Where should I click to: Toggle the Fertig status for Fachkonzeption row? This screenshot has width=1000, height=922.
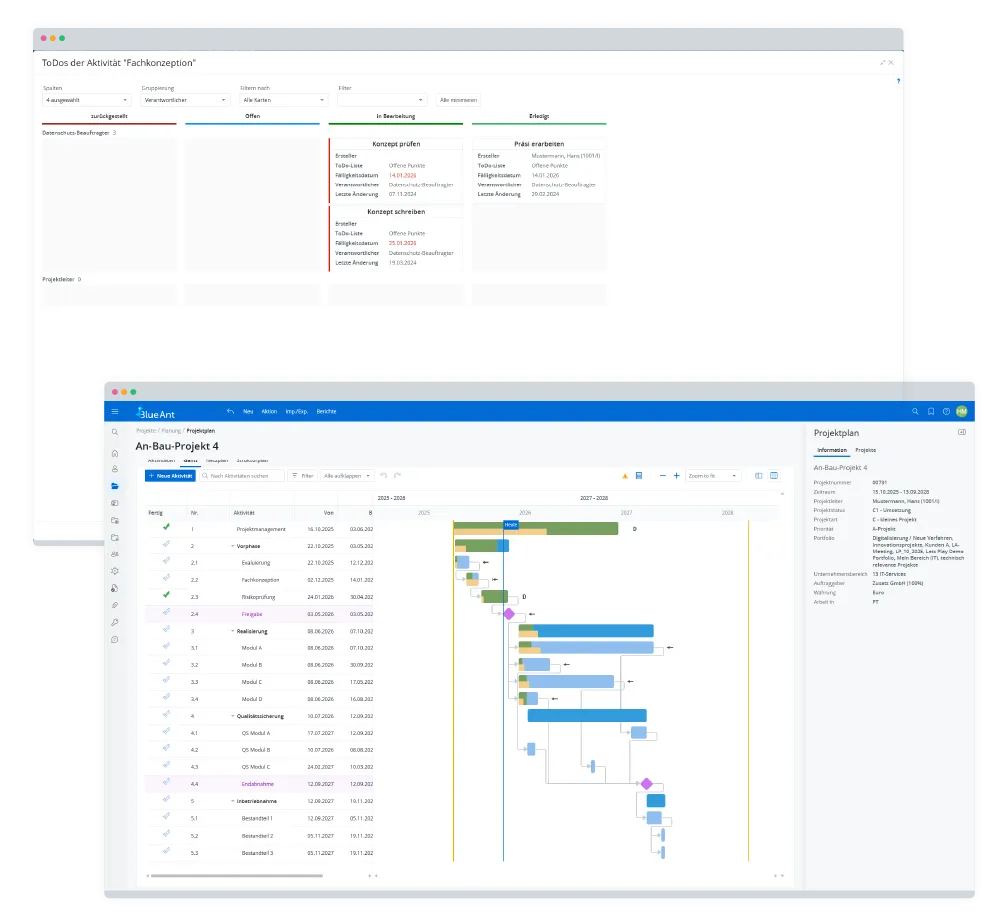(x=166, y=579)
